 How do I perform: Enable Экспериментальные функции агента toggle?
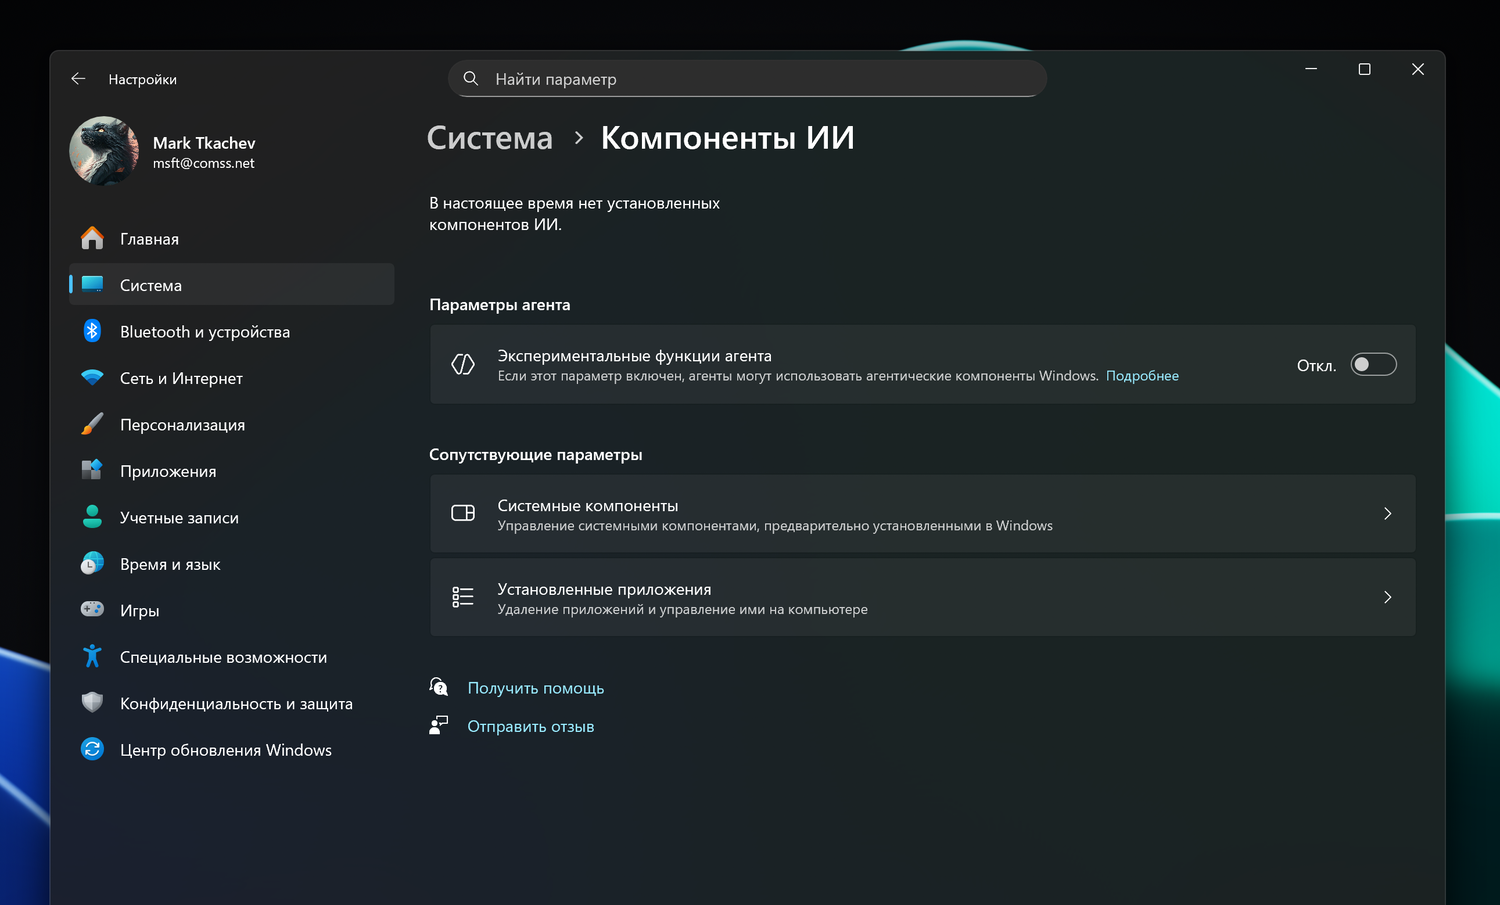pos(1373,364)
